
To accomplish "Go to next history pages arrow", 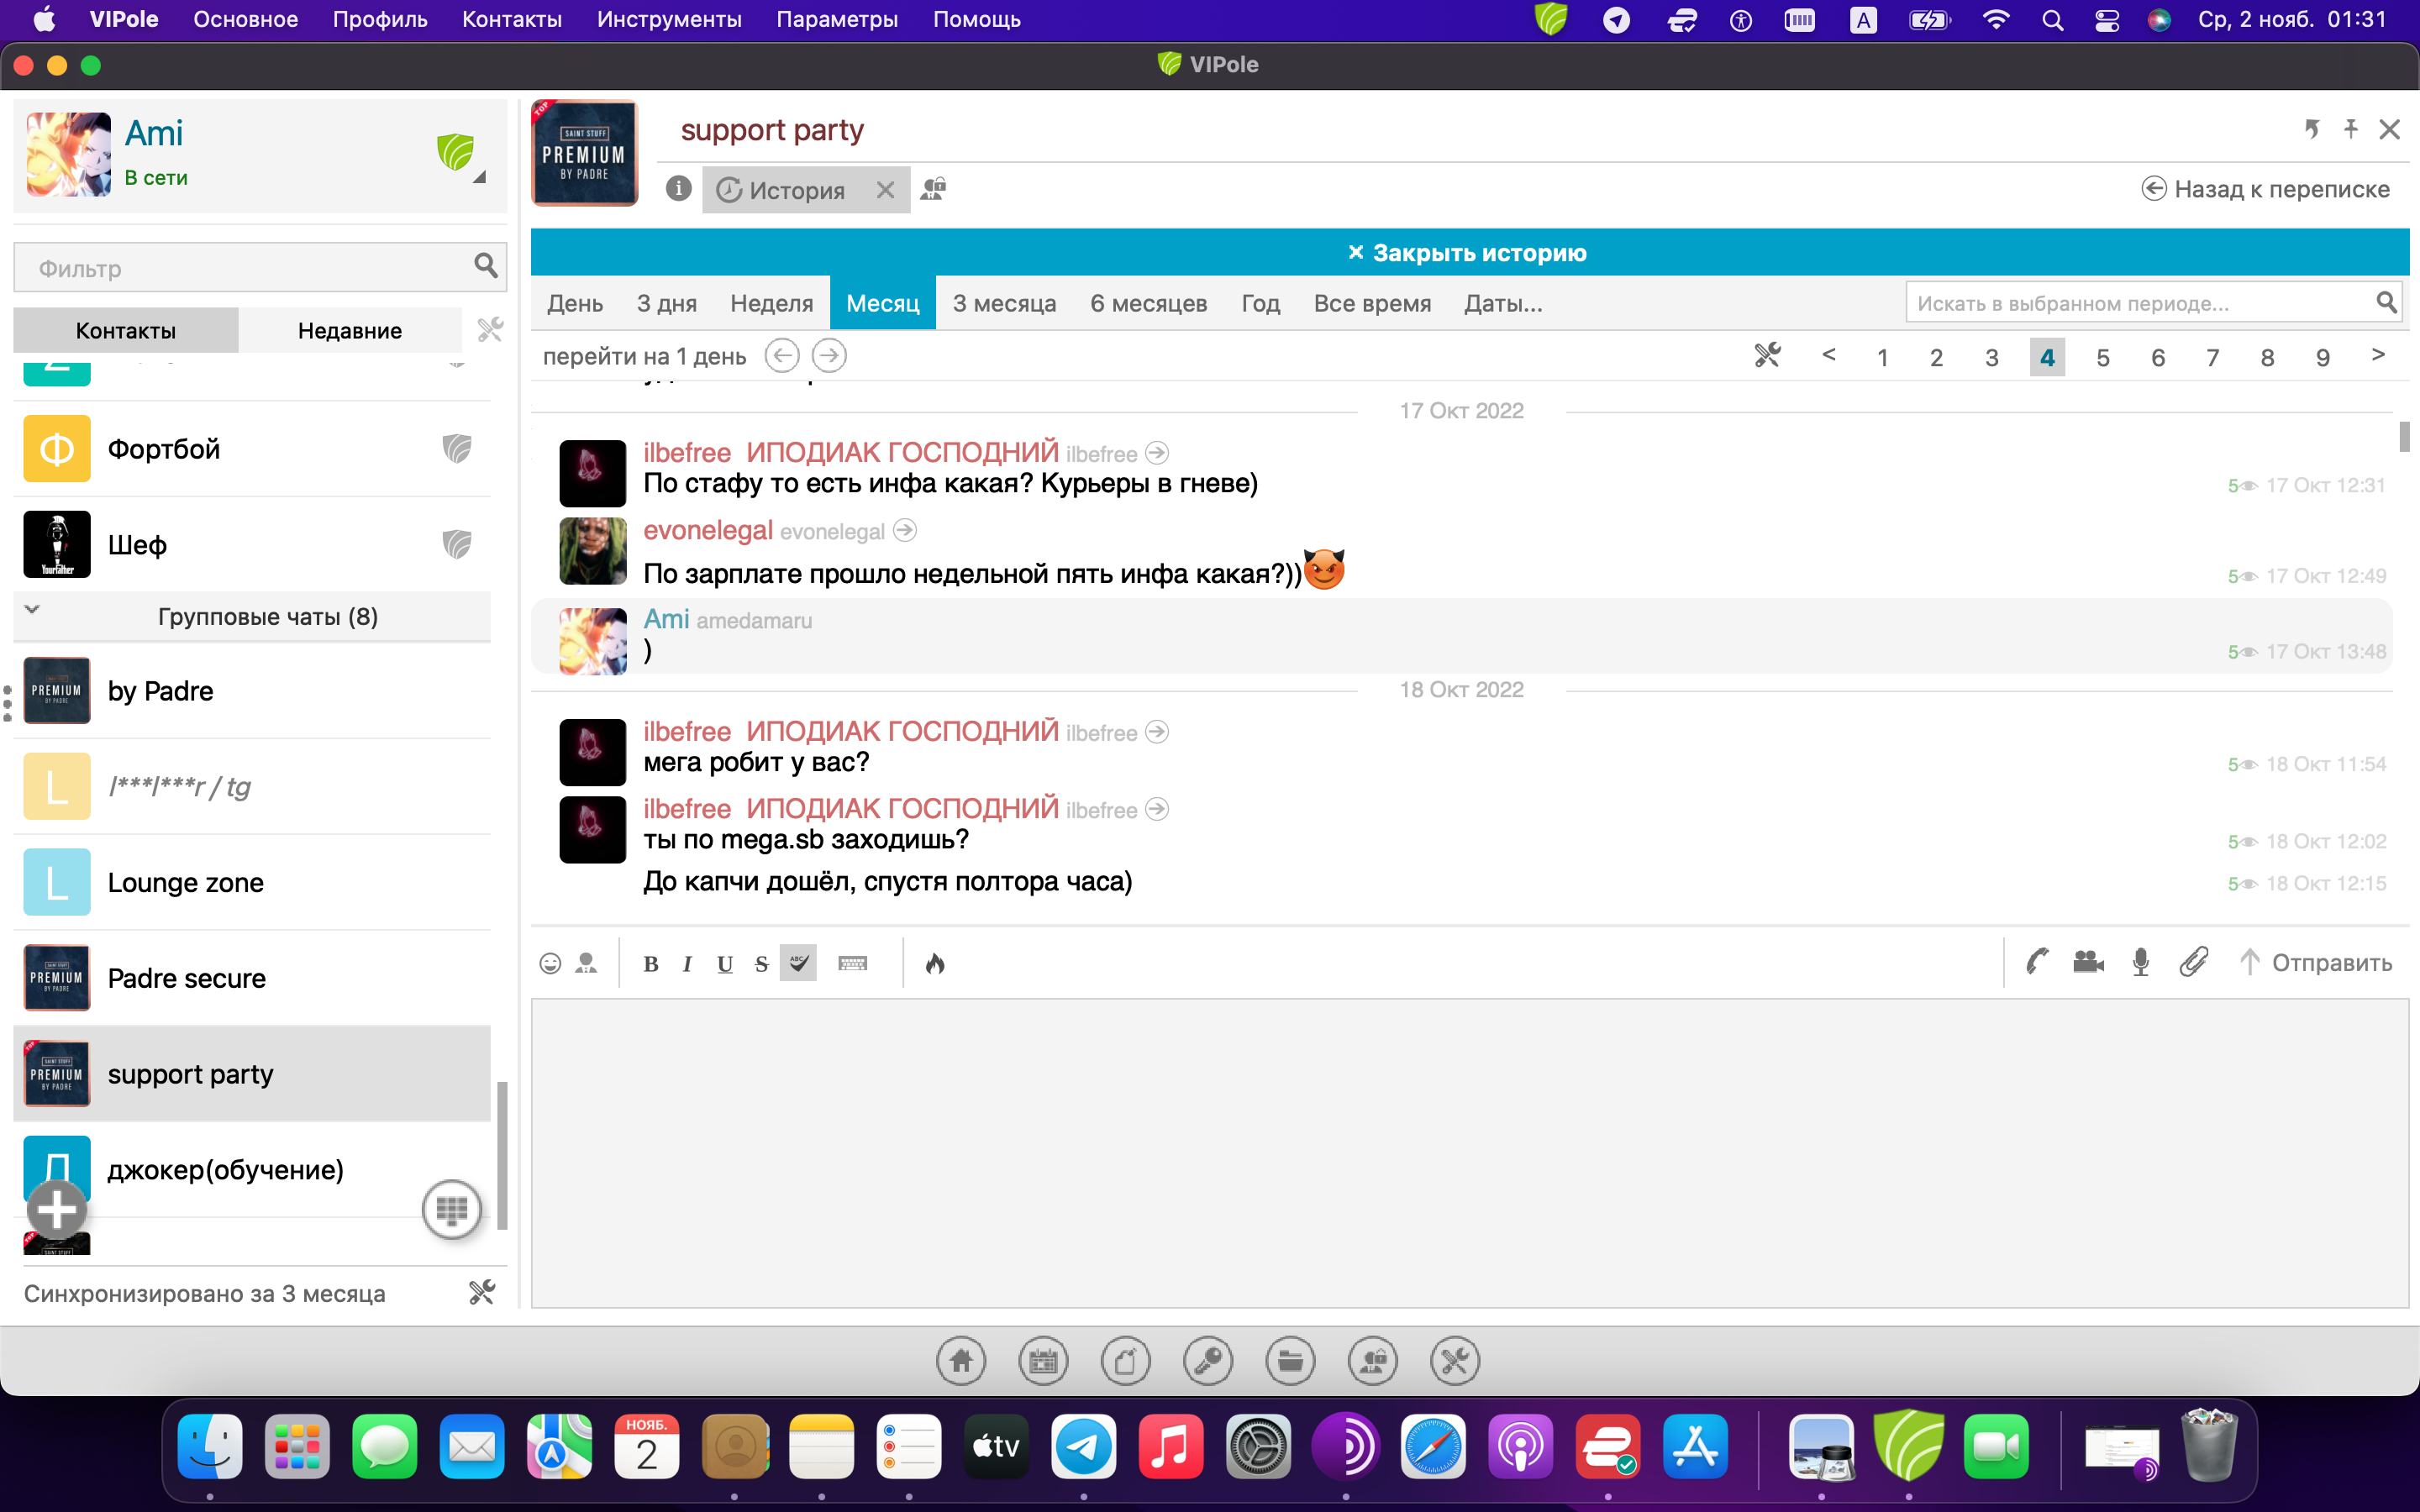I will tap(2378, 355).
